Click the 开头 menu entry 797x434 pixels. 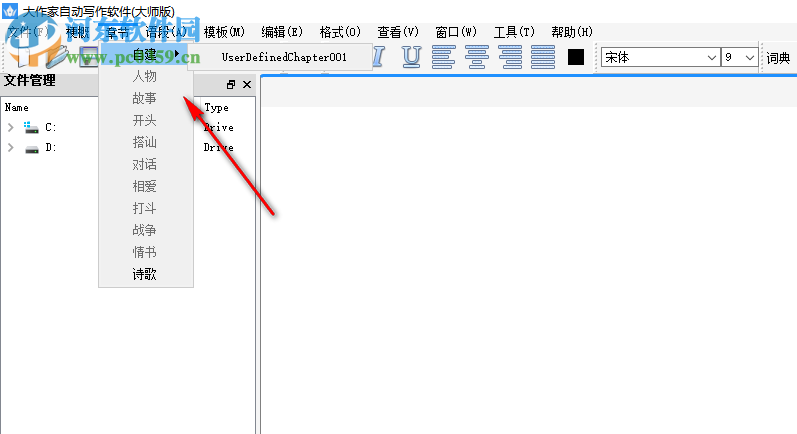tap(145, 120)
